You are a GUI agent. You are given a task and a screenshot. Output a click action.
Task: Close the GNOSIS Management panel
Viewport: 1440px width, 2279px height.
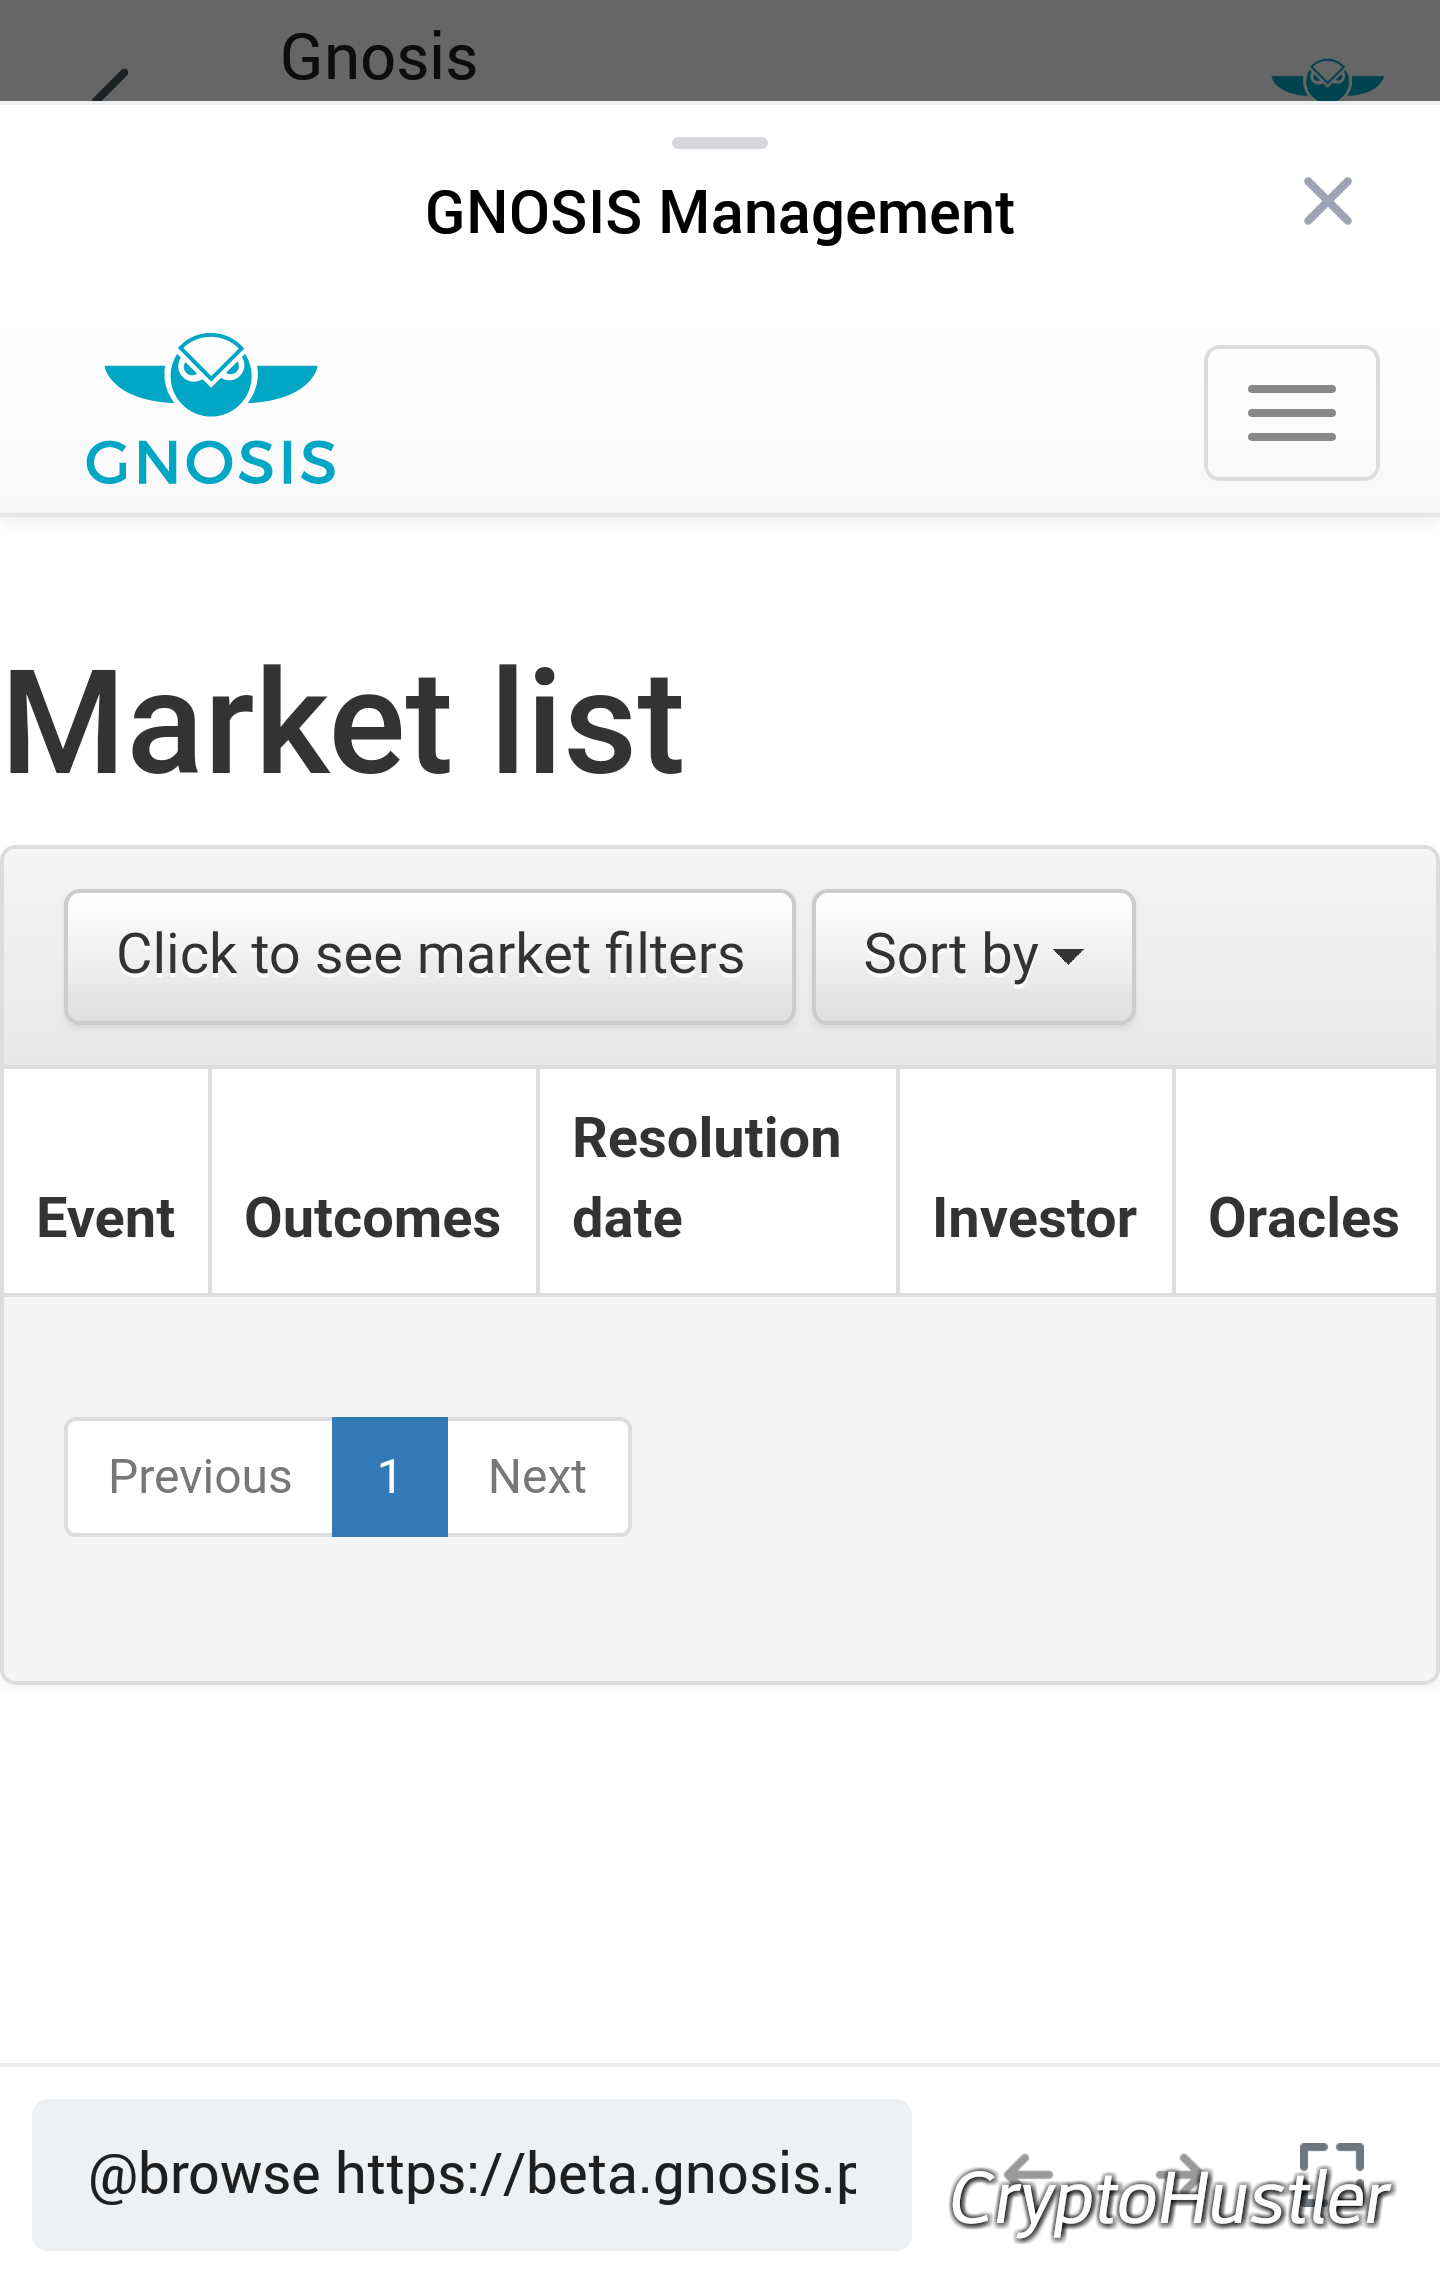click(1327, 202)
